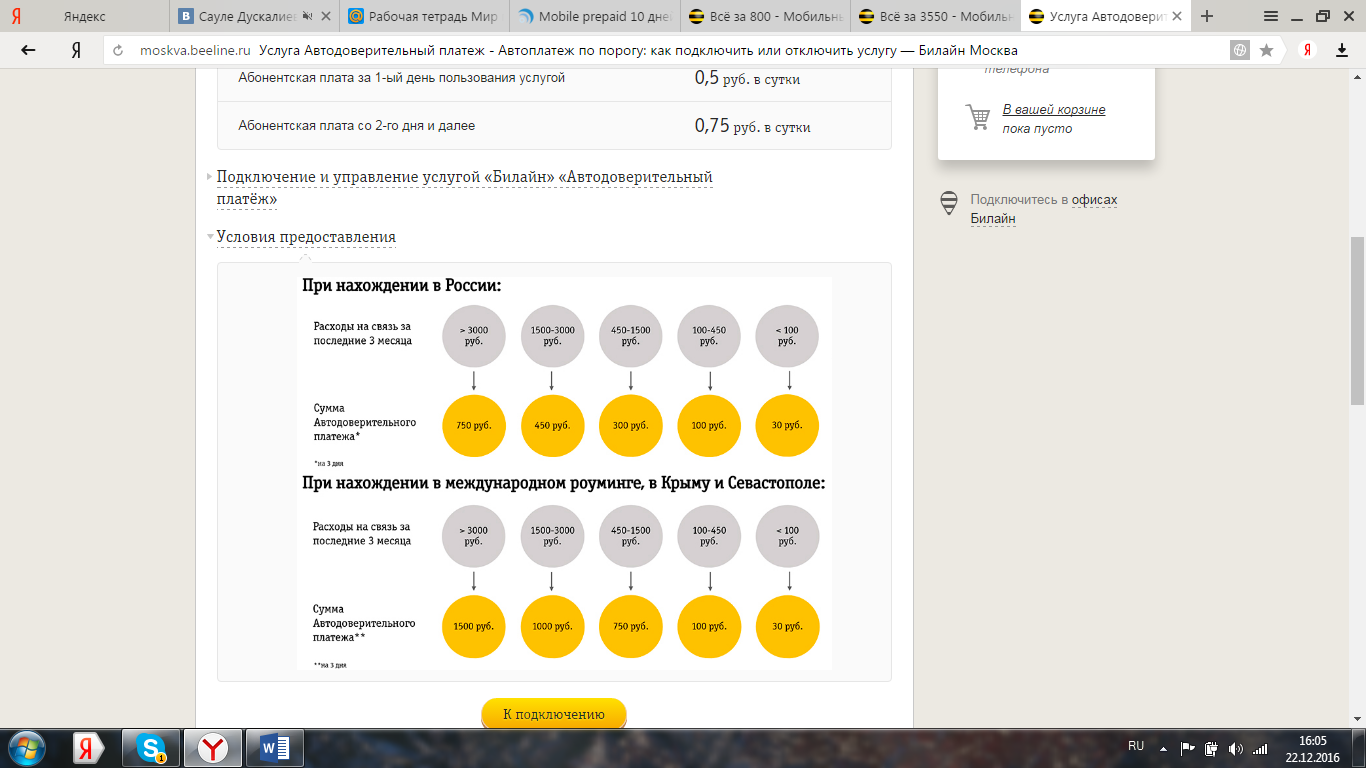The width and height of the screenshot is (1366, 768).
Task: Open Skype from the taskbar
Action: pyautogui.click(x=152, y=748)
